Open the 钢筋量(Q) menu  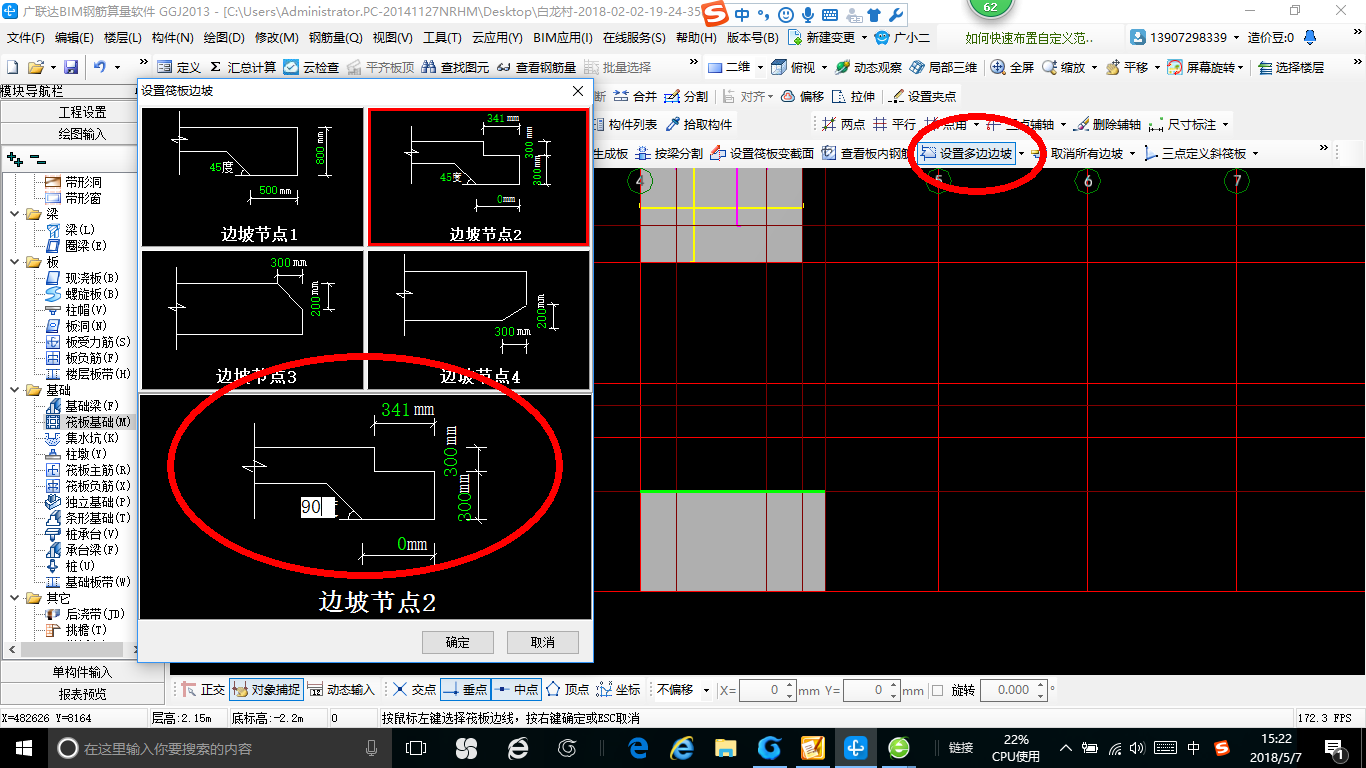(335, 37)
